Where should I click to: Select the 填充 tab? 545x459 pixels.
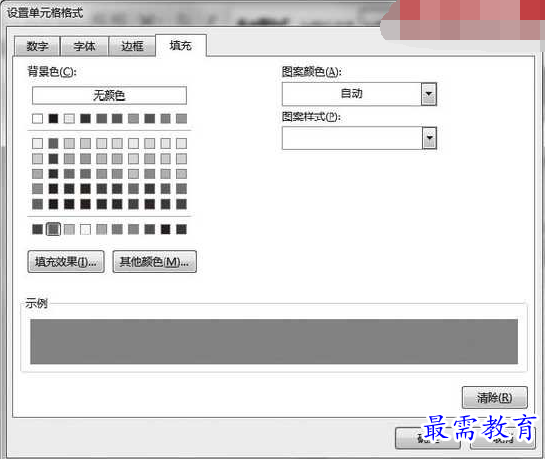tap(181, 46)
